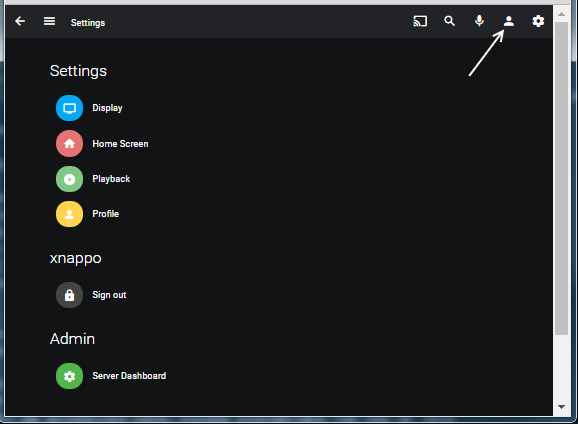Open the hamburger navigation menu

[49, 21]
